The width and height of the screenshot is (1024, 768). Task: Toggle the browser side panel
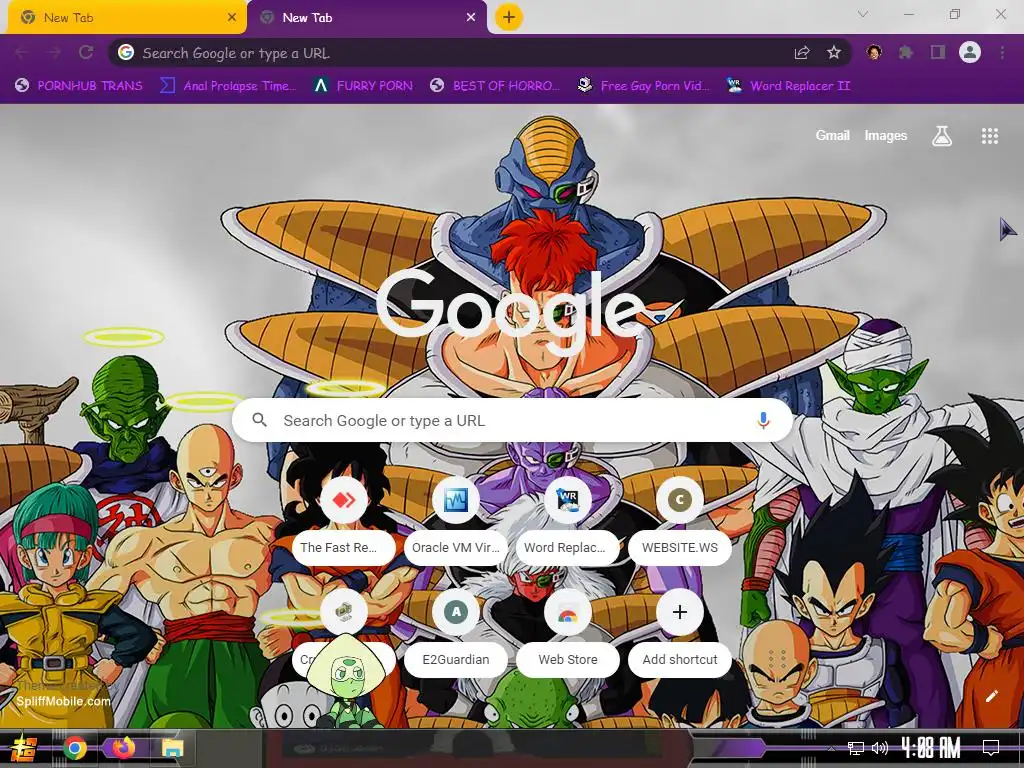click(938, 52)
